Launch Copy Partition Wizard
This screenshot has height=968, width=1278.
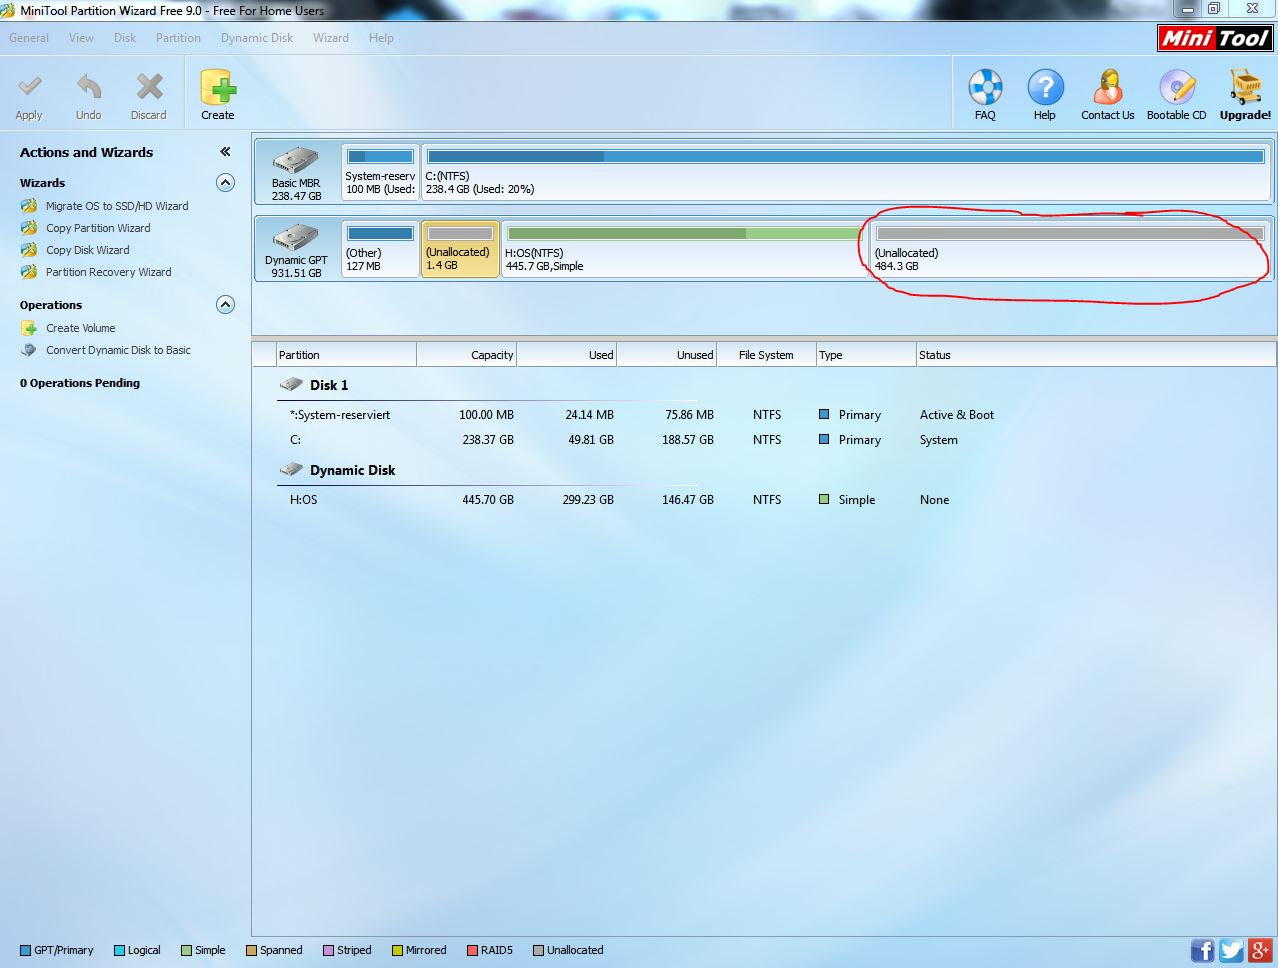(98, 228)
